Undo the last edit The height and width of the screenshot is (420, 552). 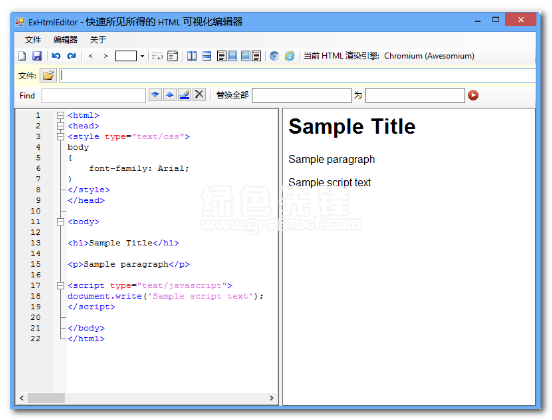point(56,56)
